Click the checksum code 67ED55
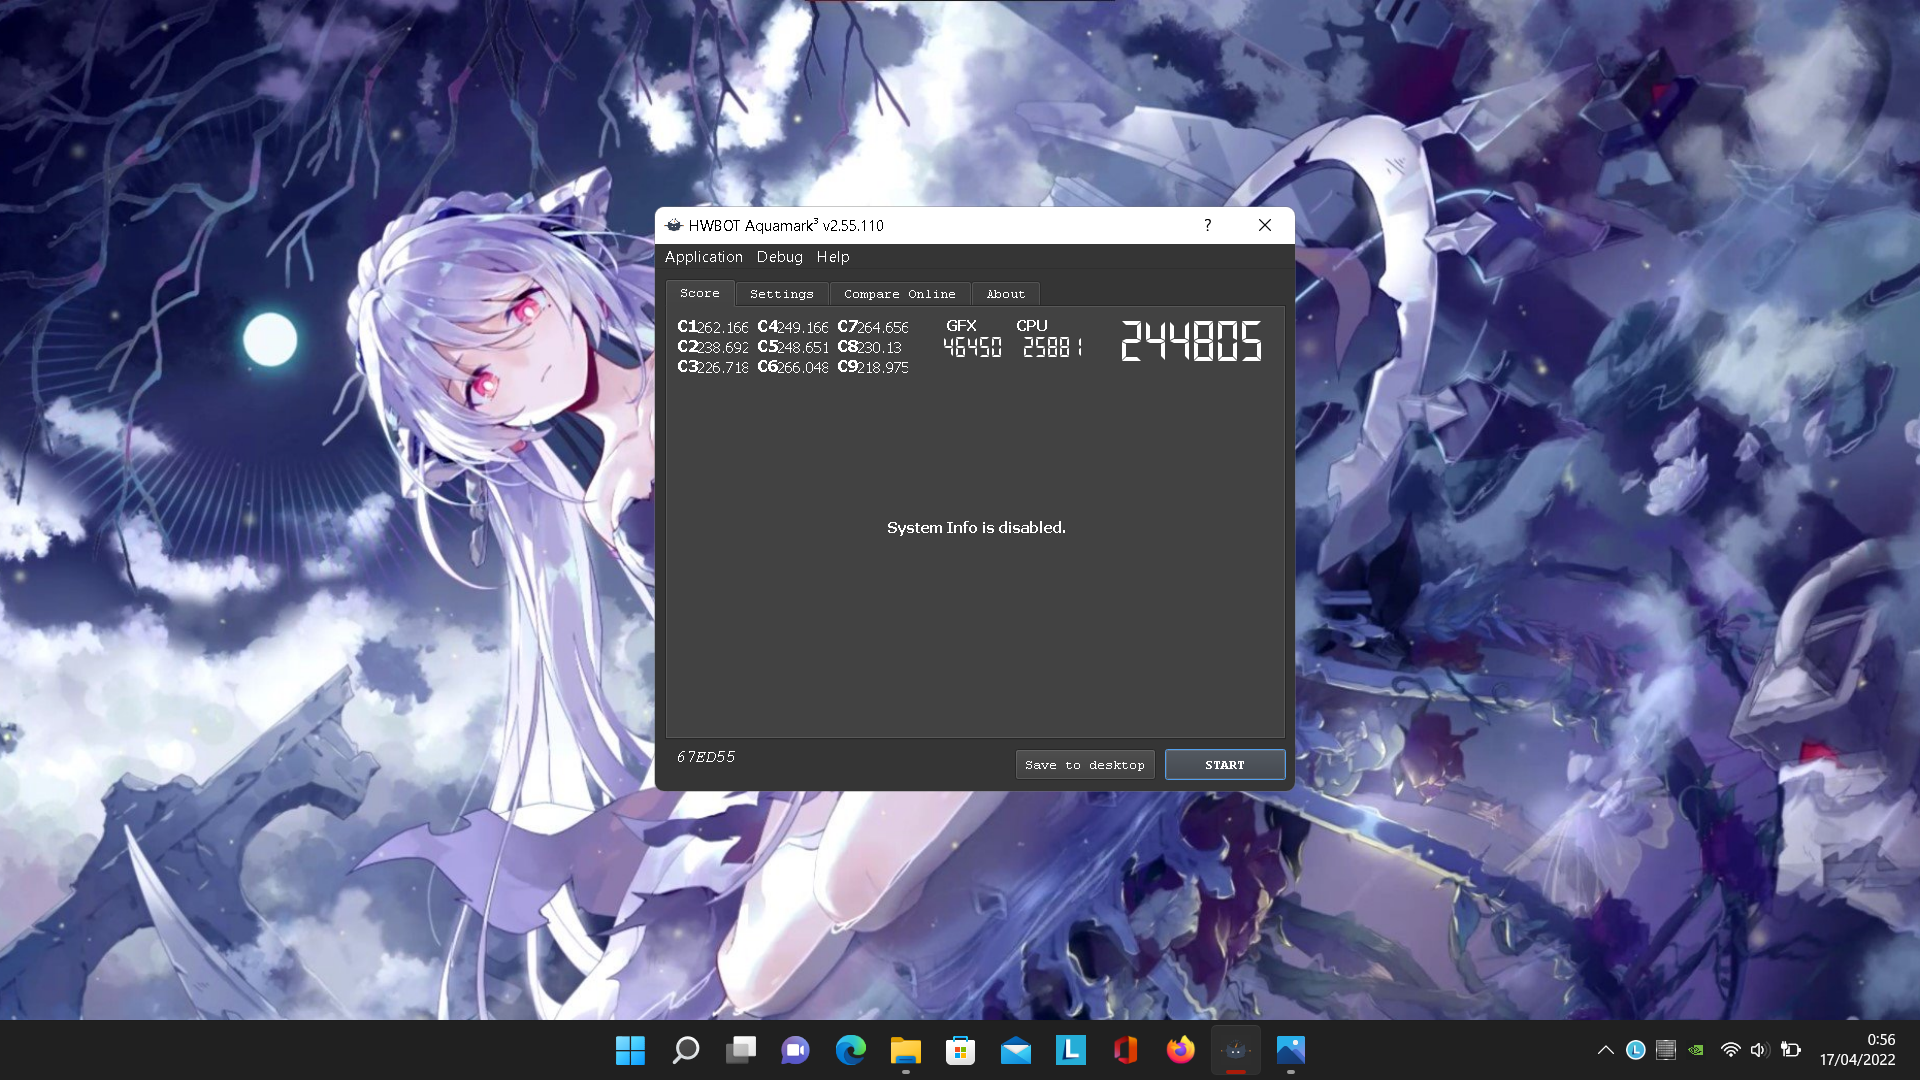Screen dimensions: 1920x1080 706,757
